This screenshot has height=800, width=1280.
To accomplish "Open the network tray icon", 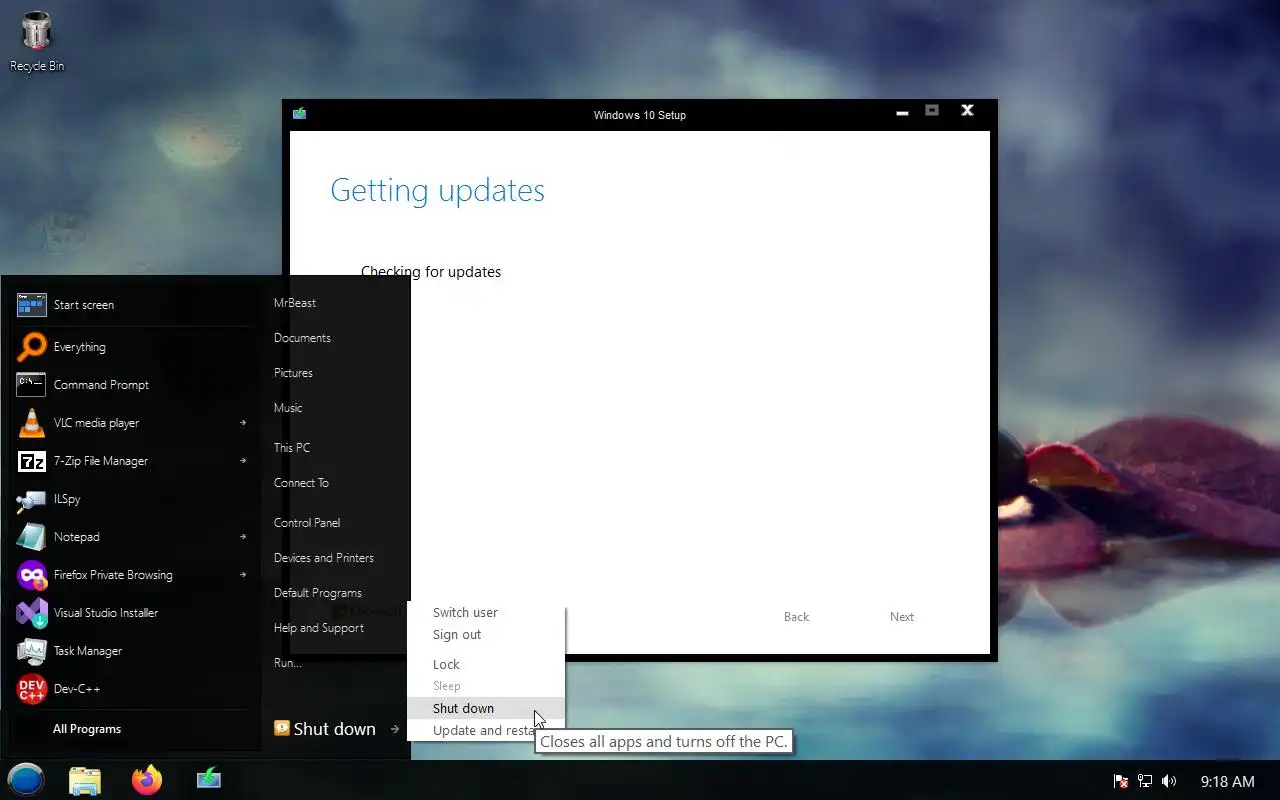I will tap(1146, 781).
